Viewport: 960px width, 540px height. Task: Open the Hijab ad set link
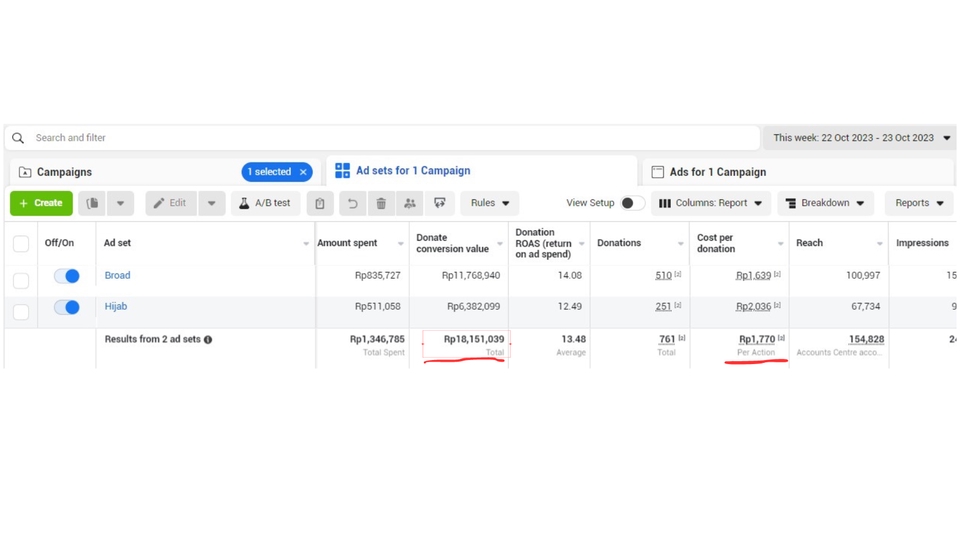116,306
